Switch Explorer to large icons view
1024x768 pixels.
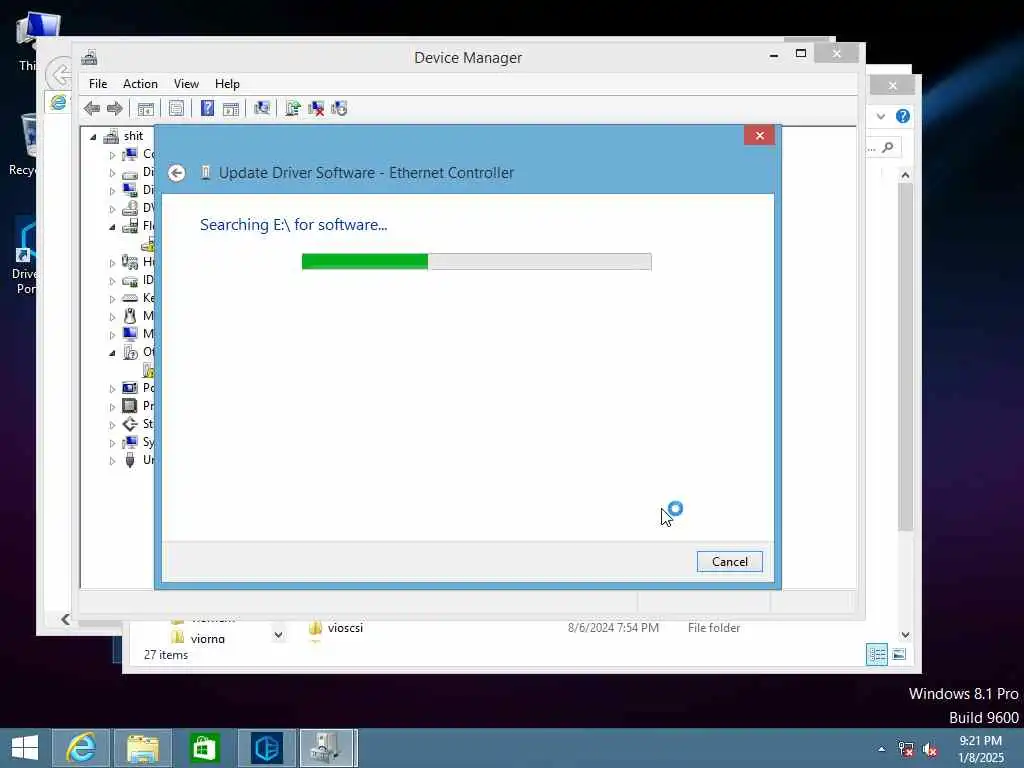click(x=899, y=654)
